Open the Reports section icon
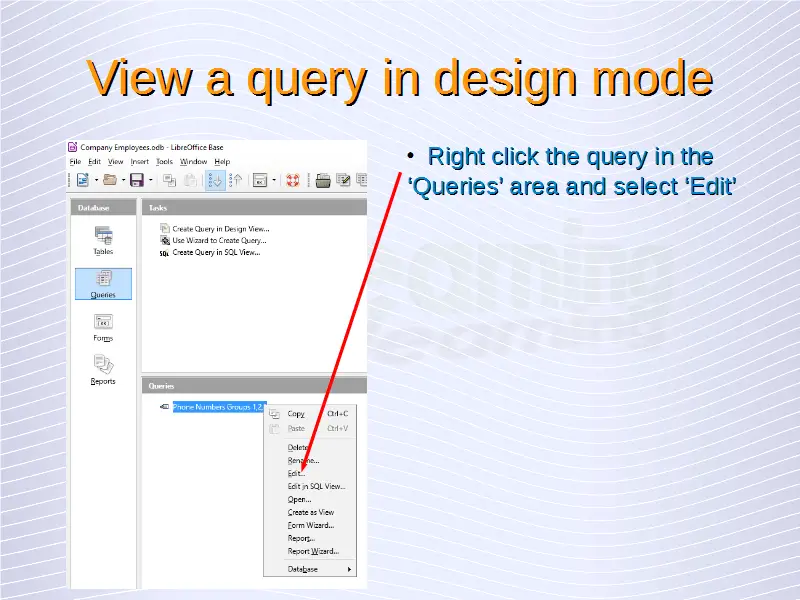 [x=103, y=368]
